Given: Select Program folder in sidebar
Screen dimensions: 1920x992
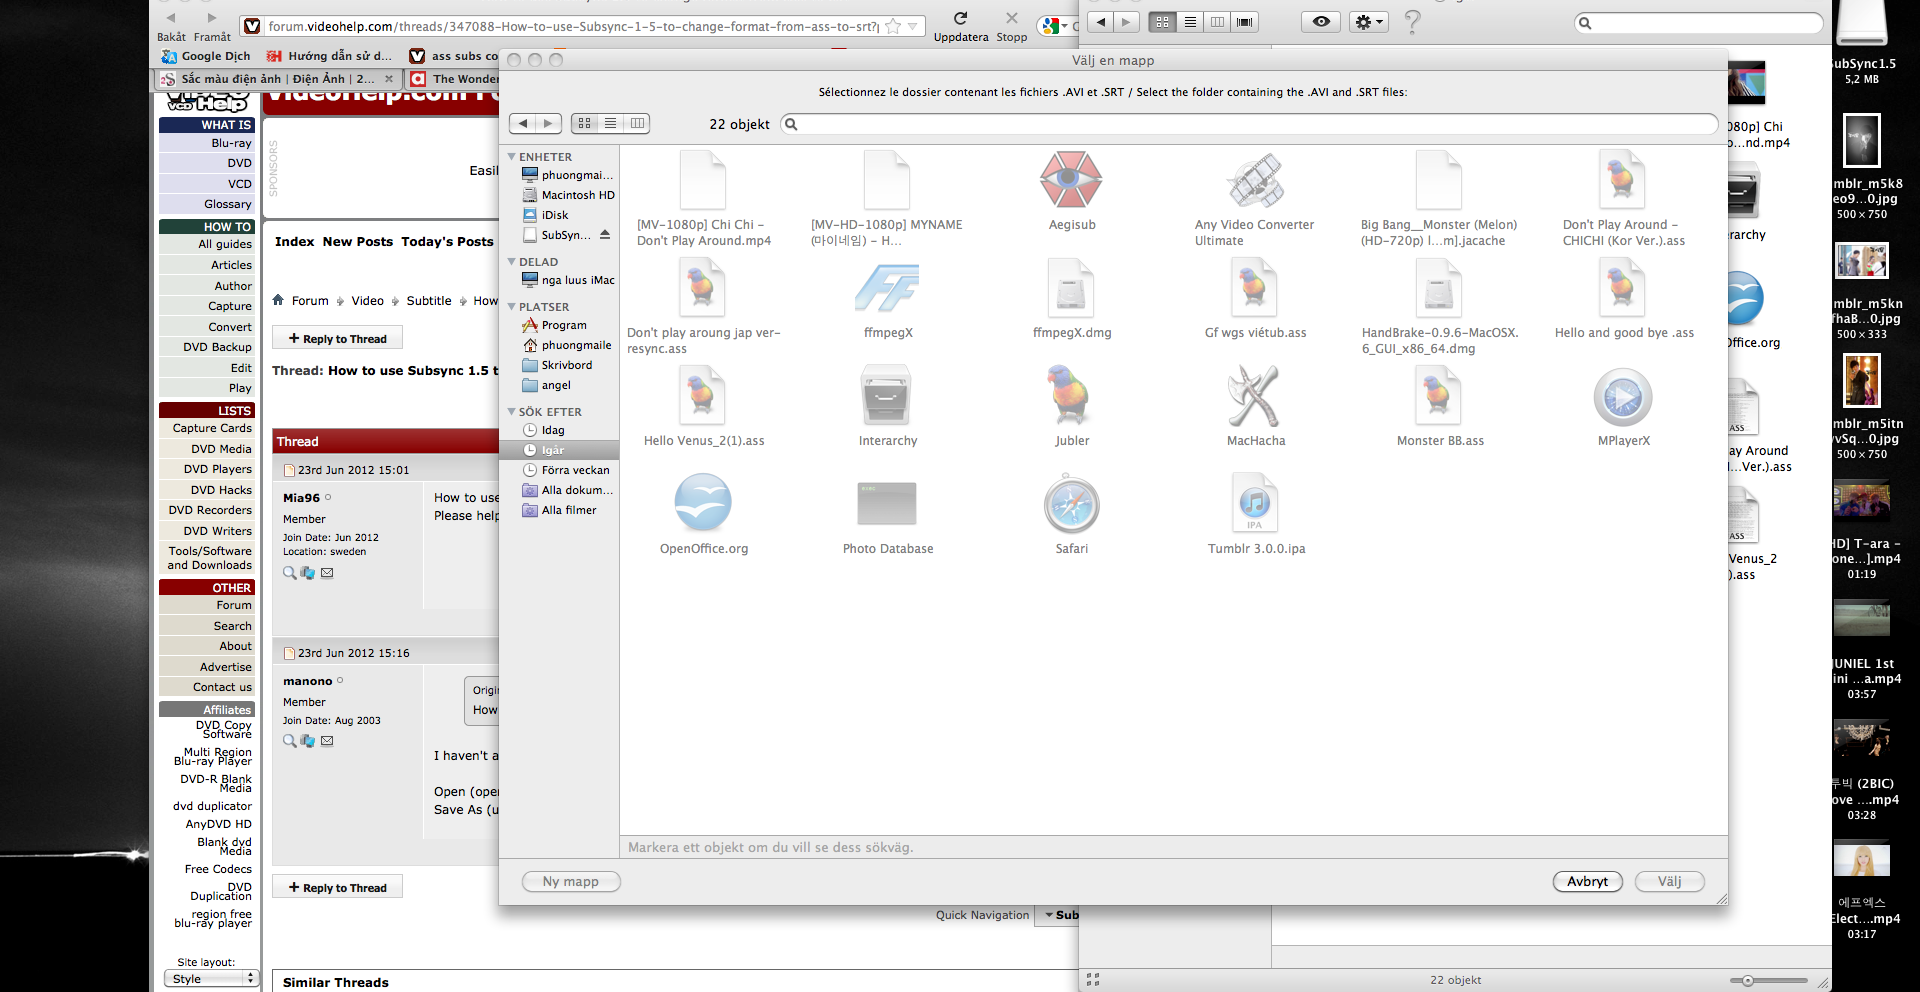Looking at the screenshot, I should [554, 325].
